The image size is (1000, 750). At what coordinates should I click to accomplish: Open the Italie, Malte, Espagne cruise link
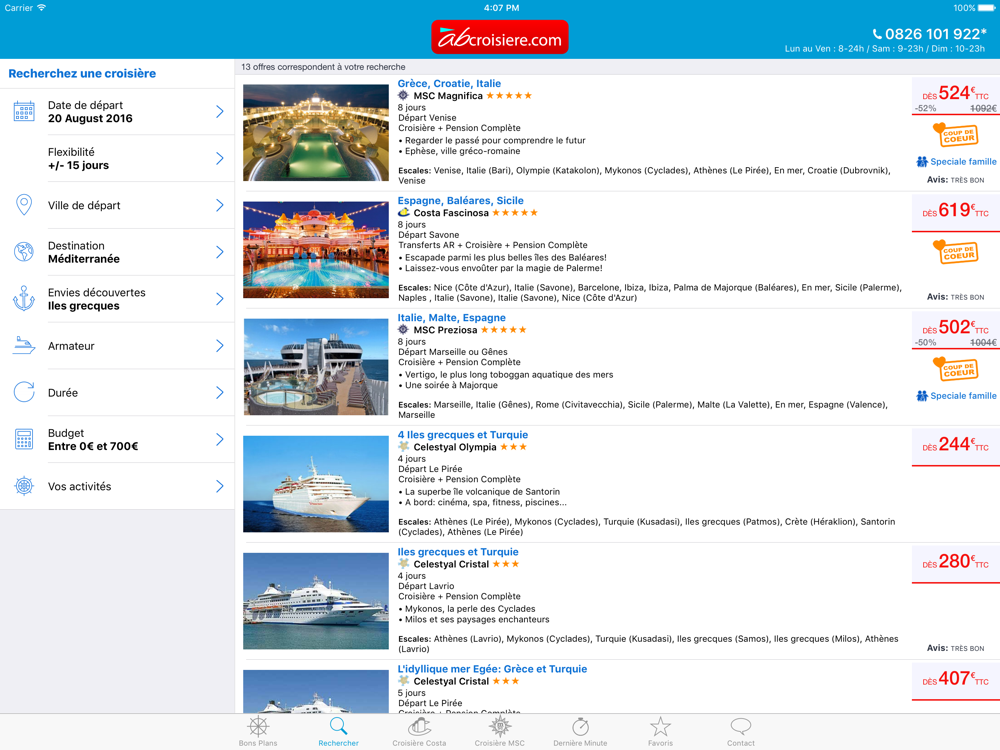point(452,318)
